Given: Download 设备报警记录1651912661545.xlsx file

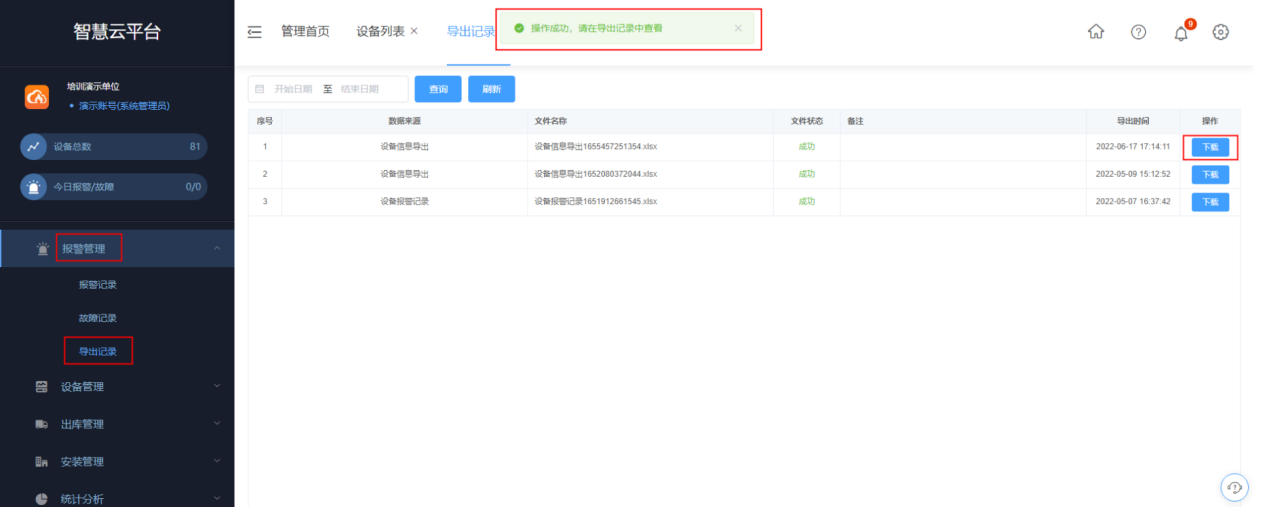Looking at the screenshot, I should [1210, 202].
